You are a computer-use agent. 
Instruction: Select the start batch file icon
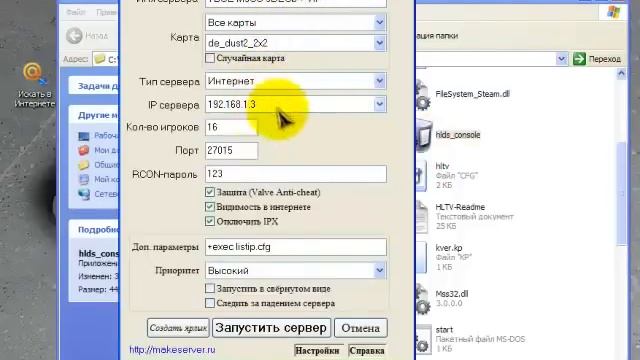424,340
